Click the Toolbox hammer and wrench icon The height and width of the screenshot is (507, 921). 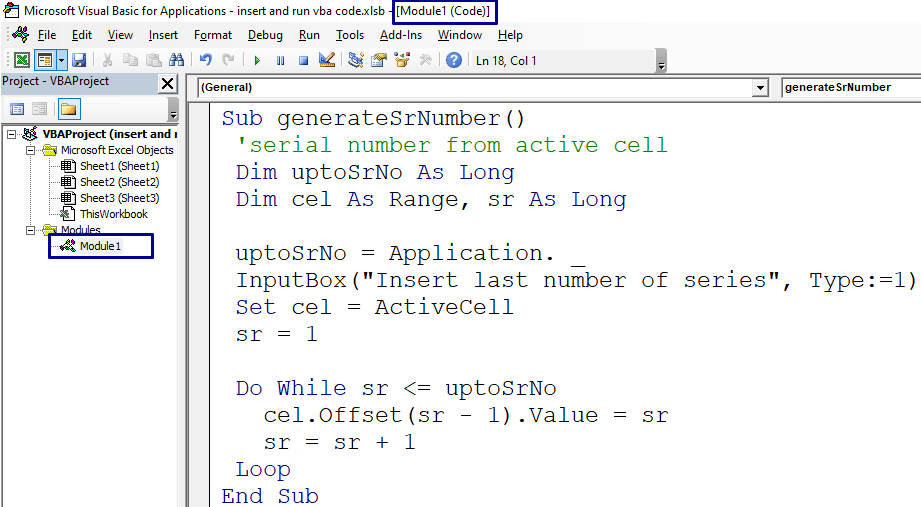click(x=425, y=60)
